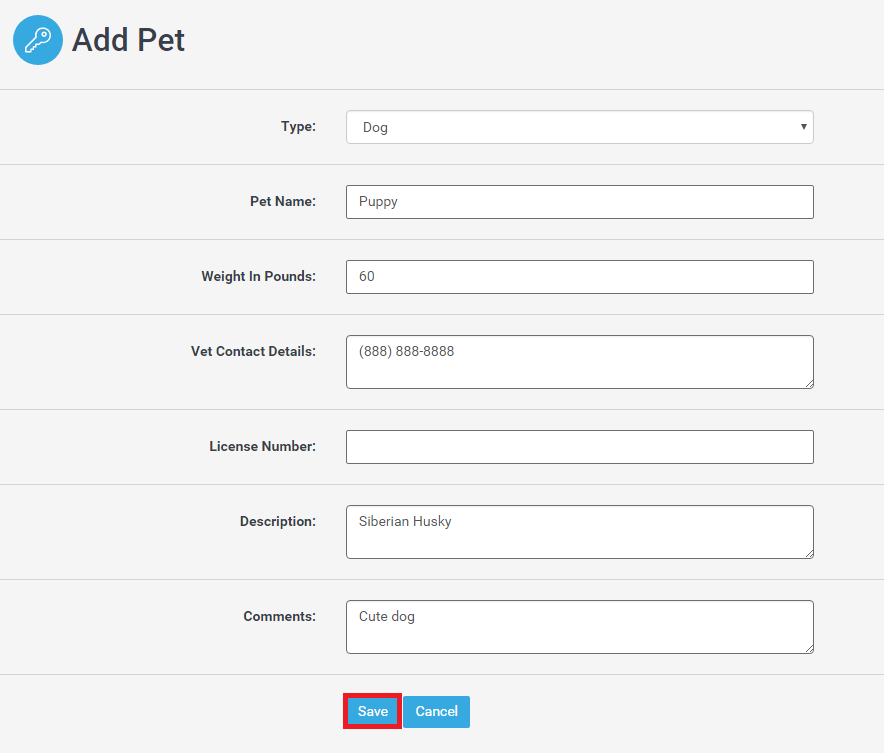Image resolution: width=884 pixels, height=753 pixels.
Task: Click the Type label
Action: point(298,127)
